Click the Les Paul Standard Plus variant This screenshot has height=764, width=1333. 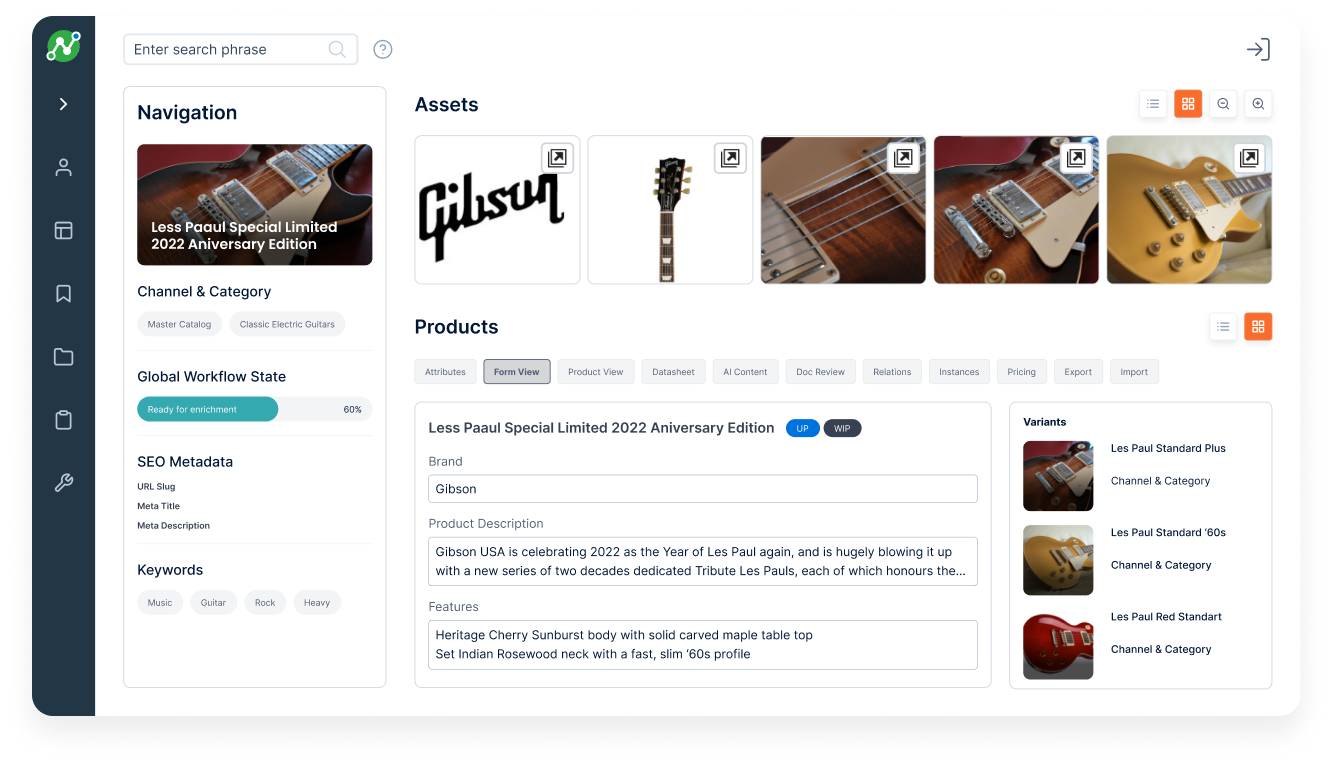coord(1168,448)
